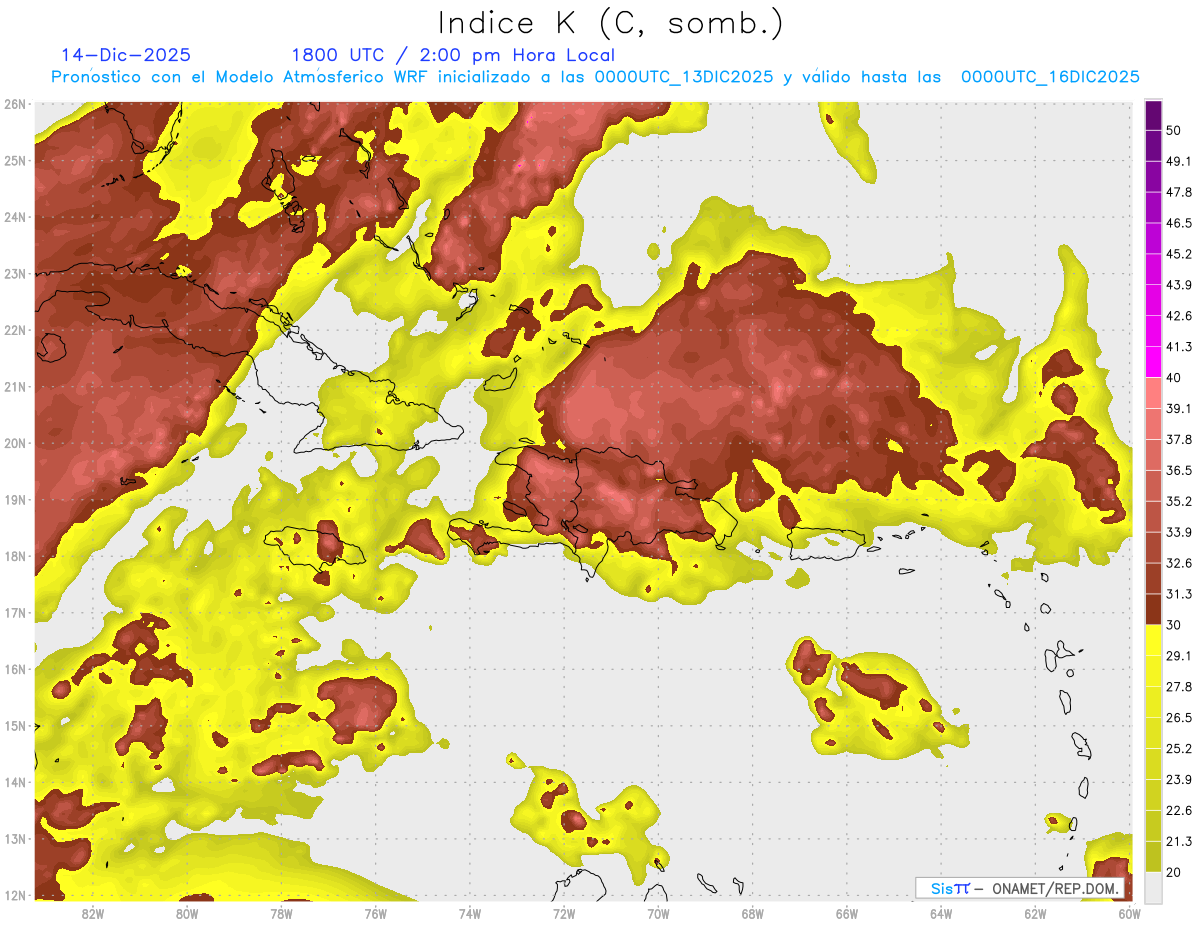The height and width of the screenshot is (927, 1200).
Task: Click the latitude label "20N"
Action: (x=15, y=443)
